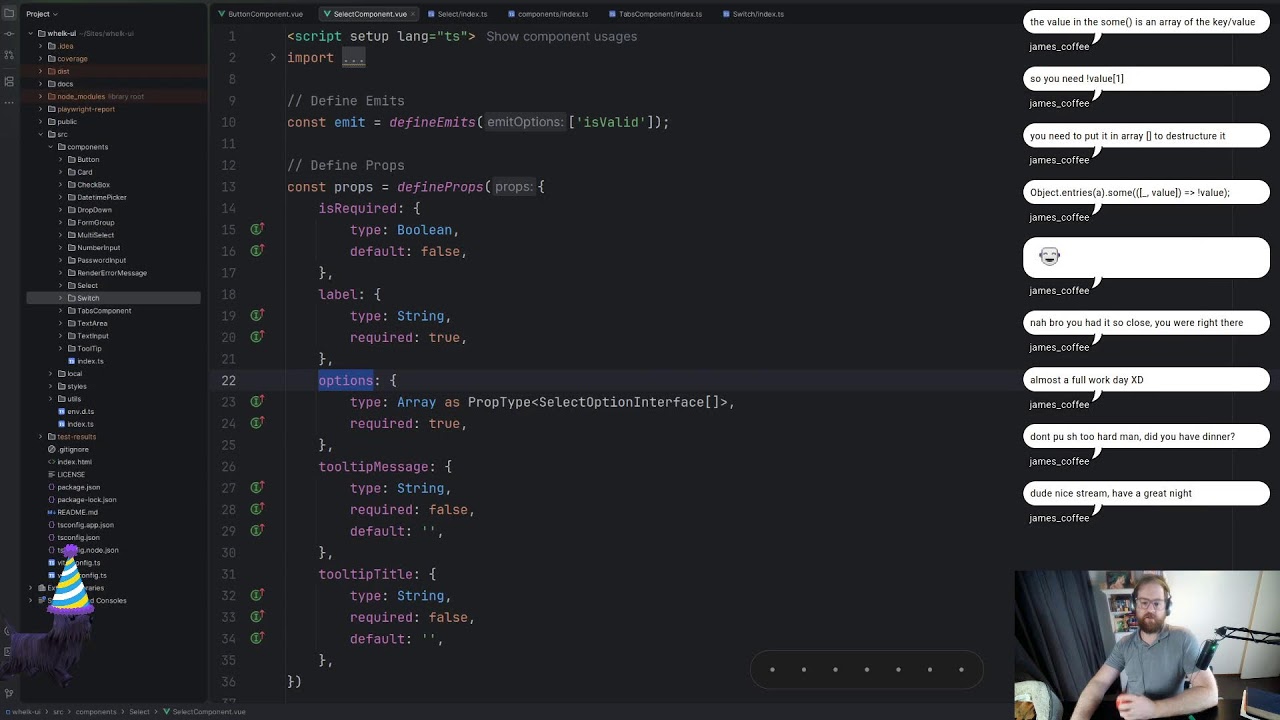Click the Show component usages hint
1280x720 pixels.
(x=561, y=36)
